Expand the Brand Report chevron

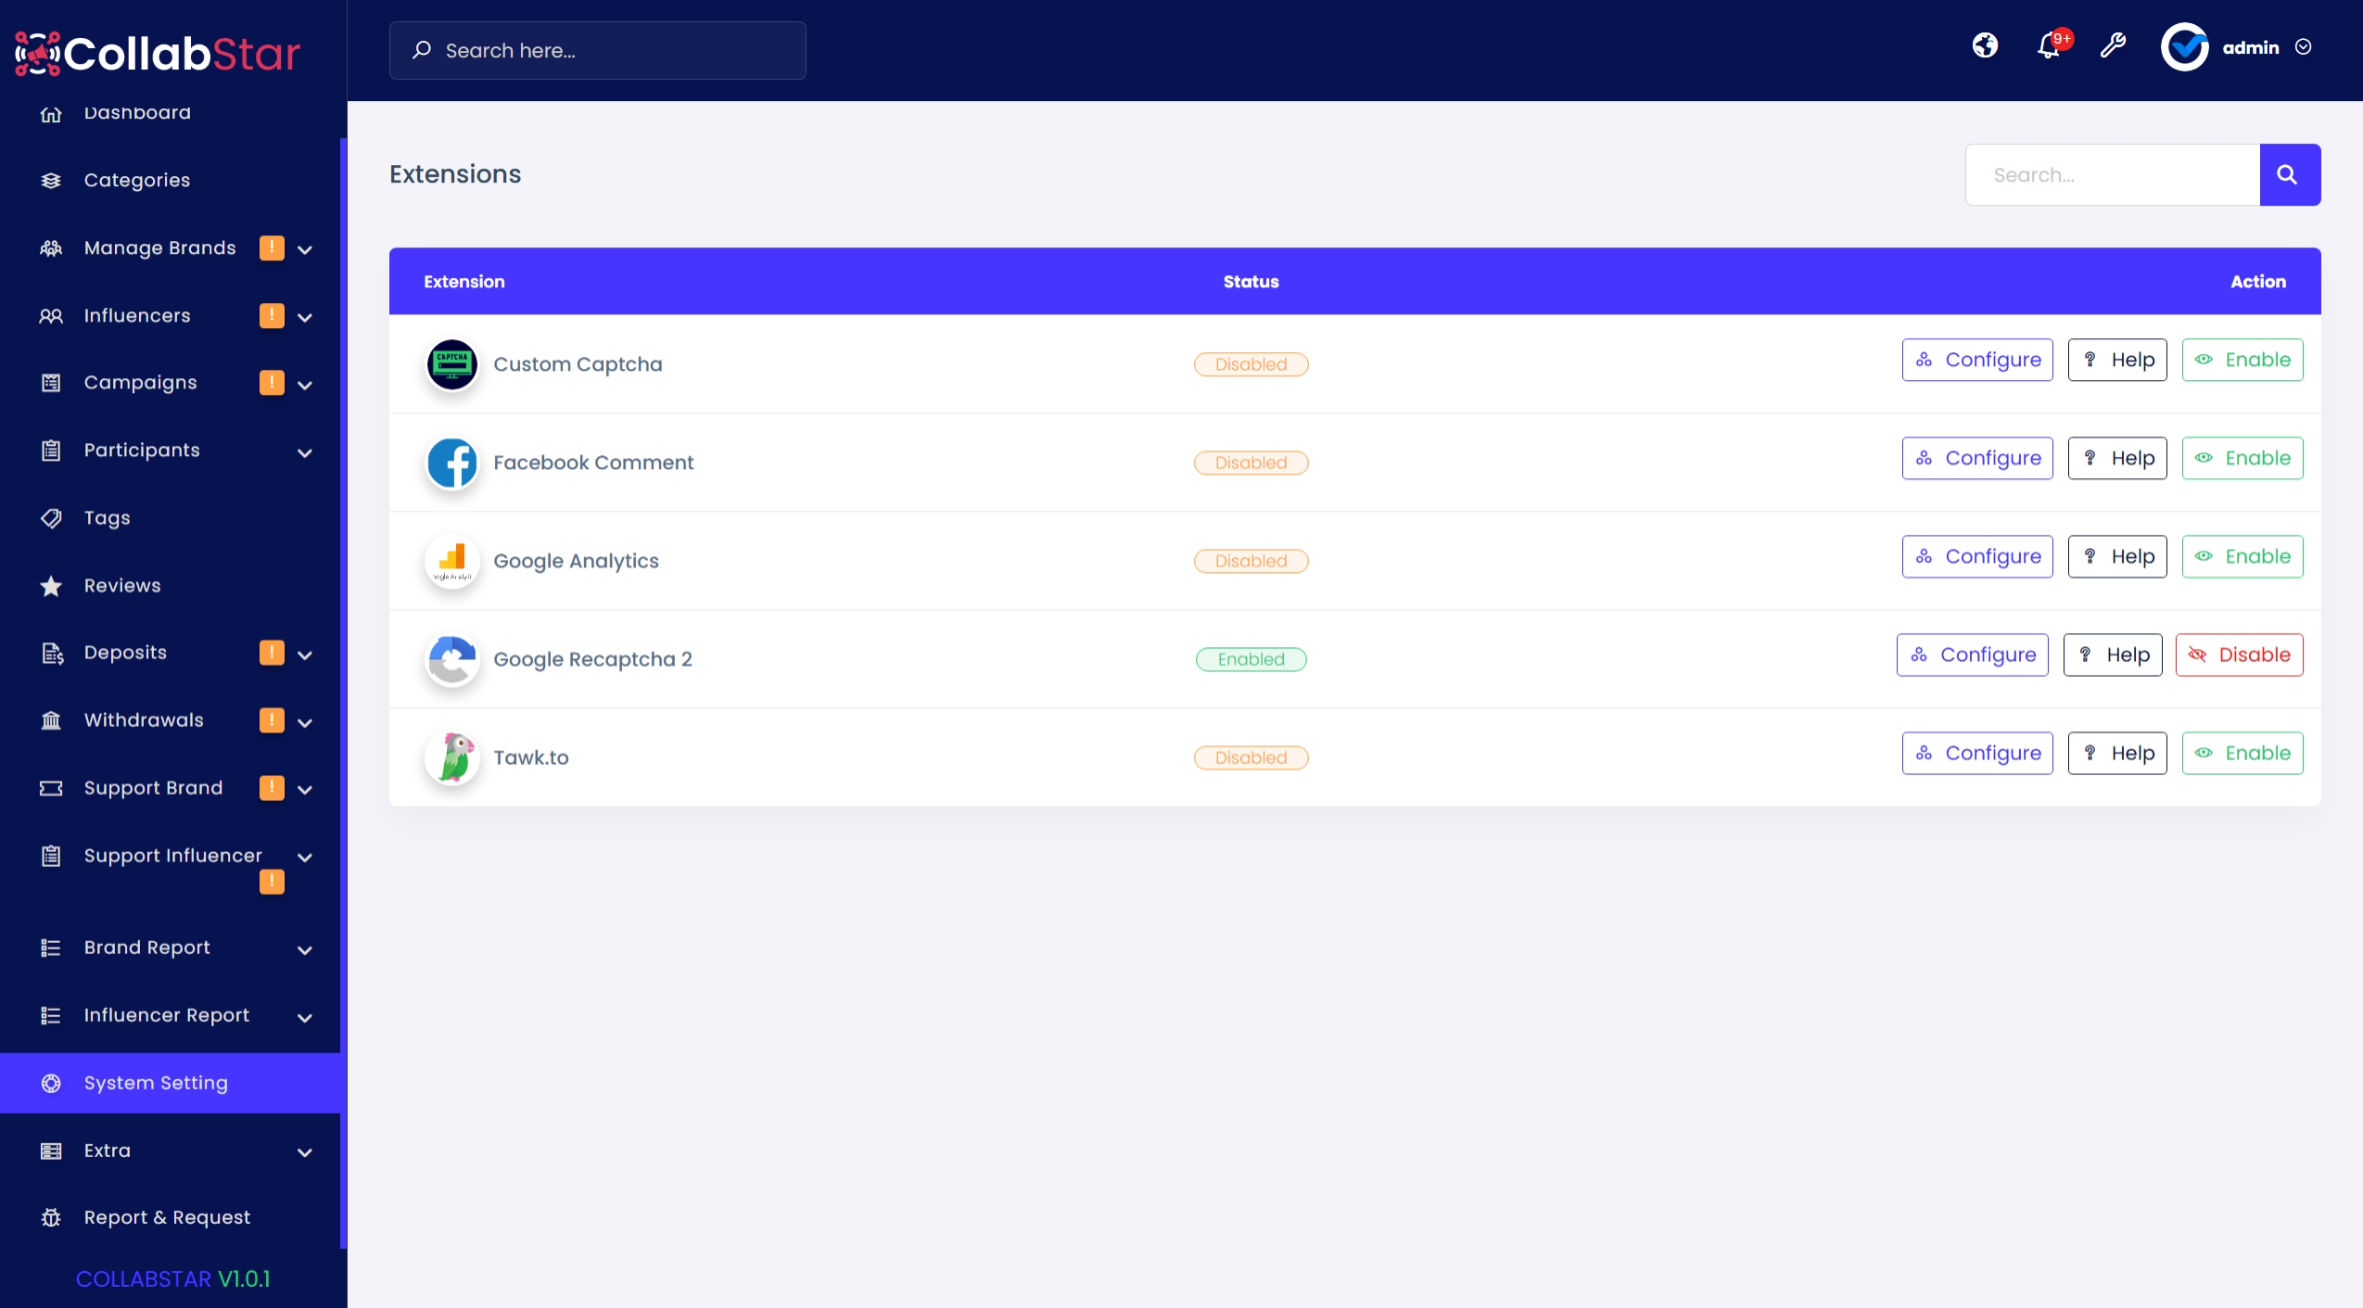coord(305,950)
